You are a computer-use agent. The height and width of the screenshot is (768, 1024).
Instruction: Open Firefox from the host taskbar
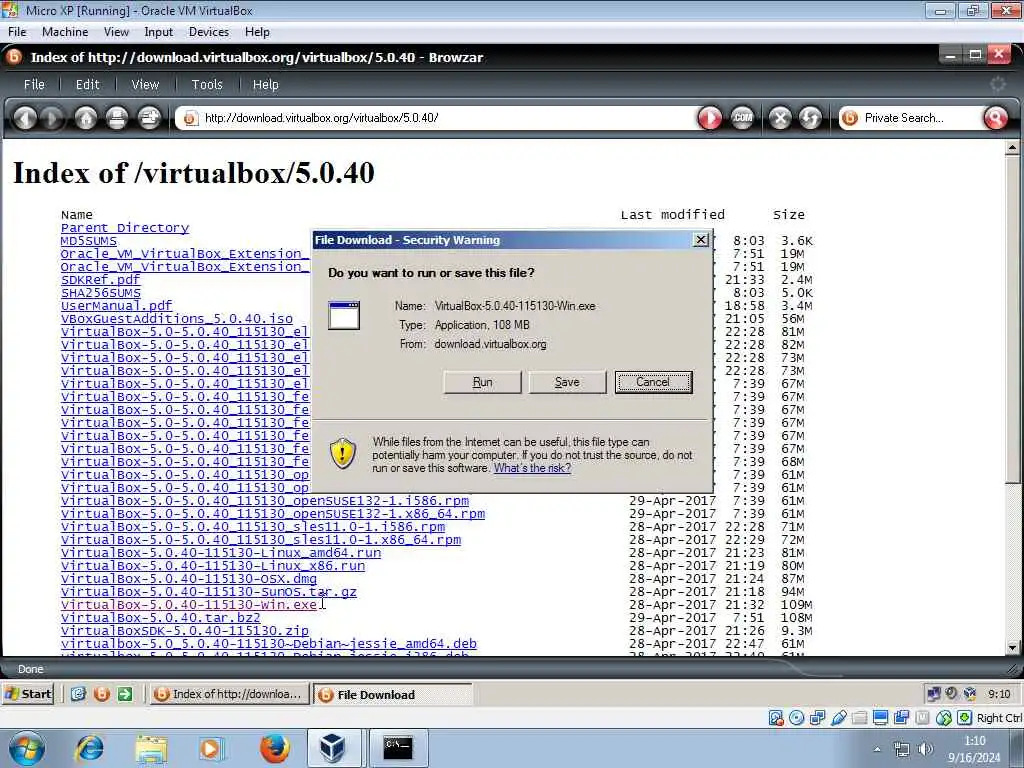click(274, 748)
